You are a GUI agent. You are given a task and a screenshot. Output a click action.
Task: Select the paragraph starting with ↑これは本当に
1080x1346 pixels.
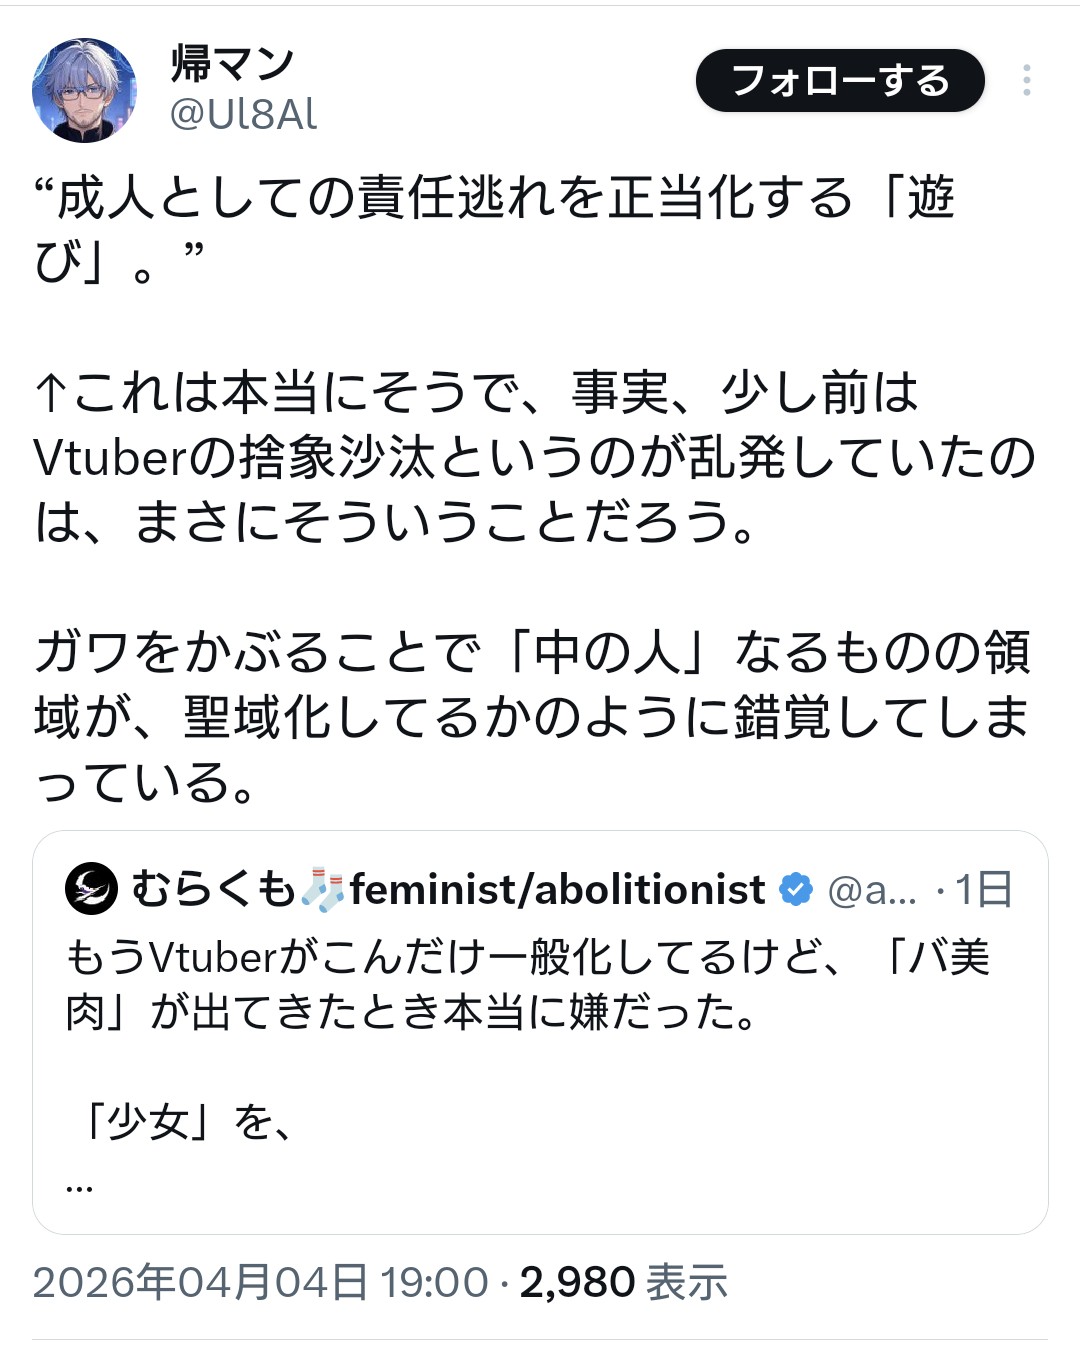point(534,457)
